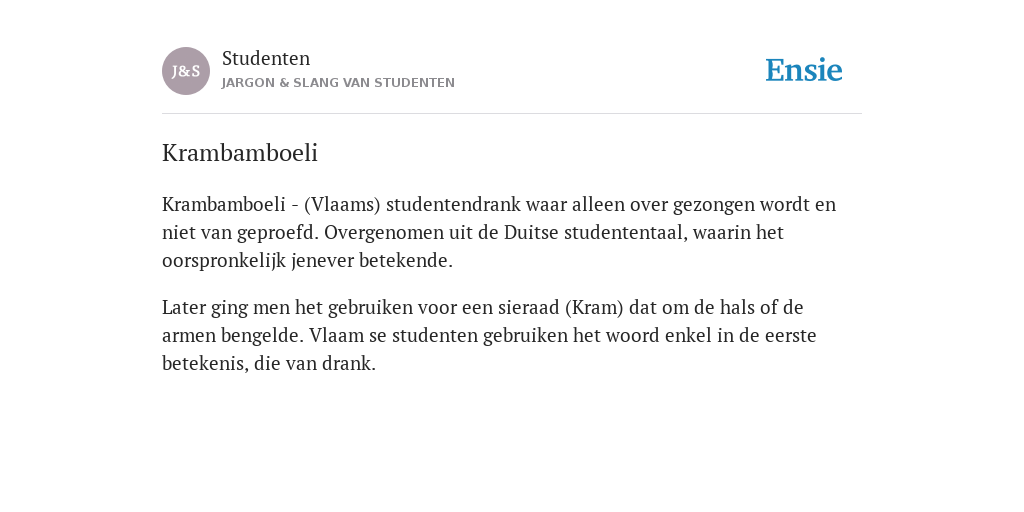Screen dimensions: 1024x512
Task: Click 'armen bengelde' in the second paragraph
Action: click(233, 335)
